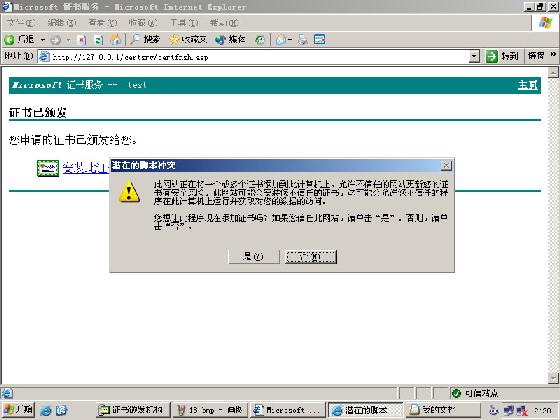Click the 可信站点 trusted sites status icon
The image size is (560, 420).
pos(456,393)
